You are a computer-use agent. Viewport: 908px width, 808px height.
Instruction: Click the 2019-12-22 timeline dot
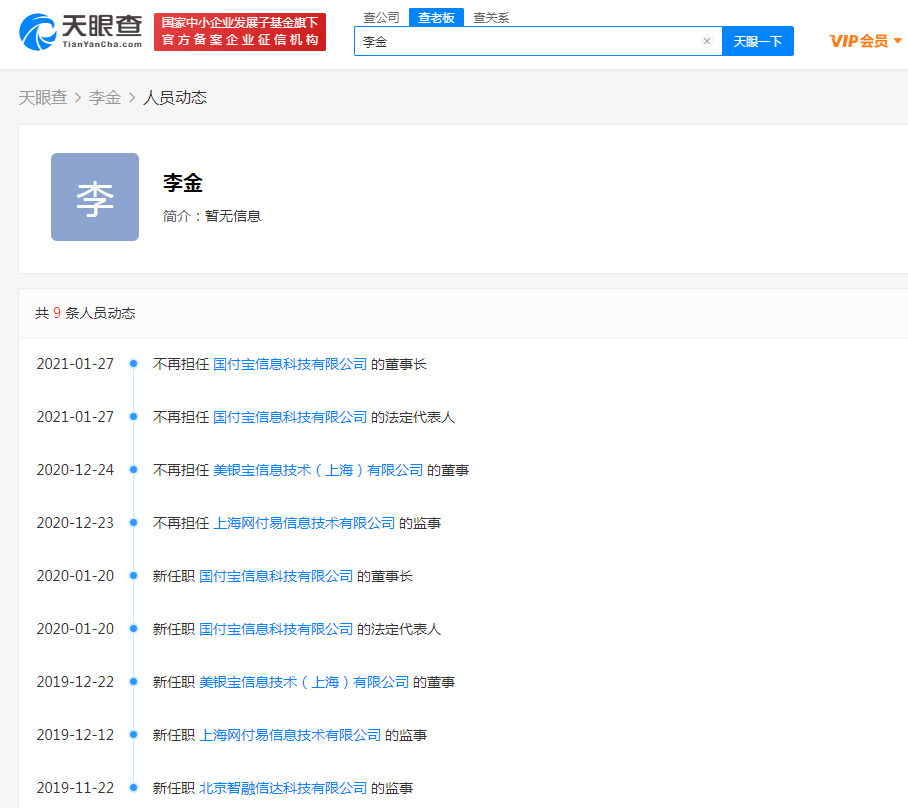[133, 681]
